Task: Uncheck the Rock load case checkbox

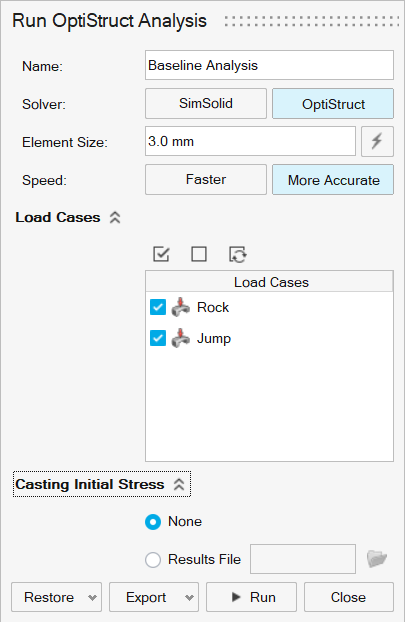Action: 158,307
